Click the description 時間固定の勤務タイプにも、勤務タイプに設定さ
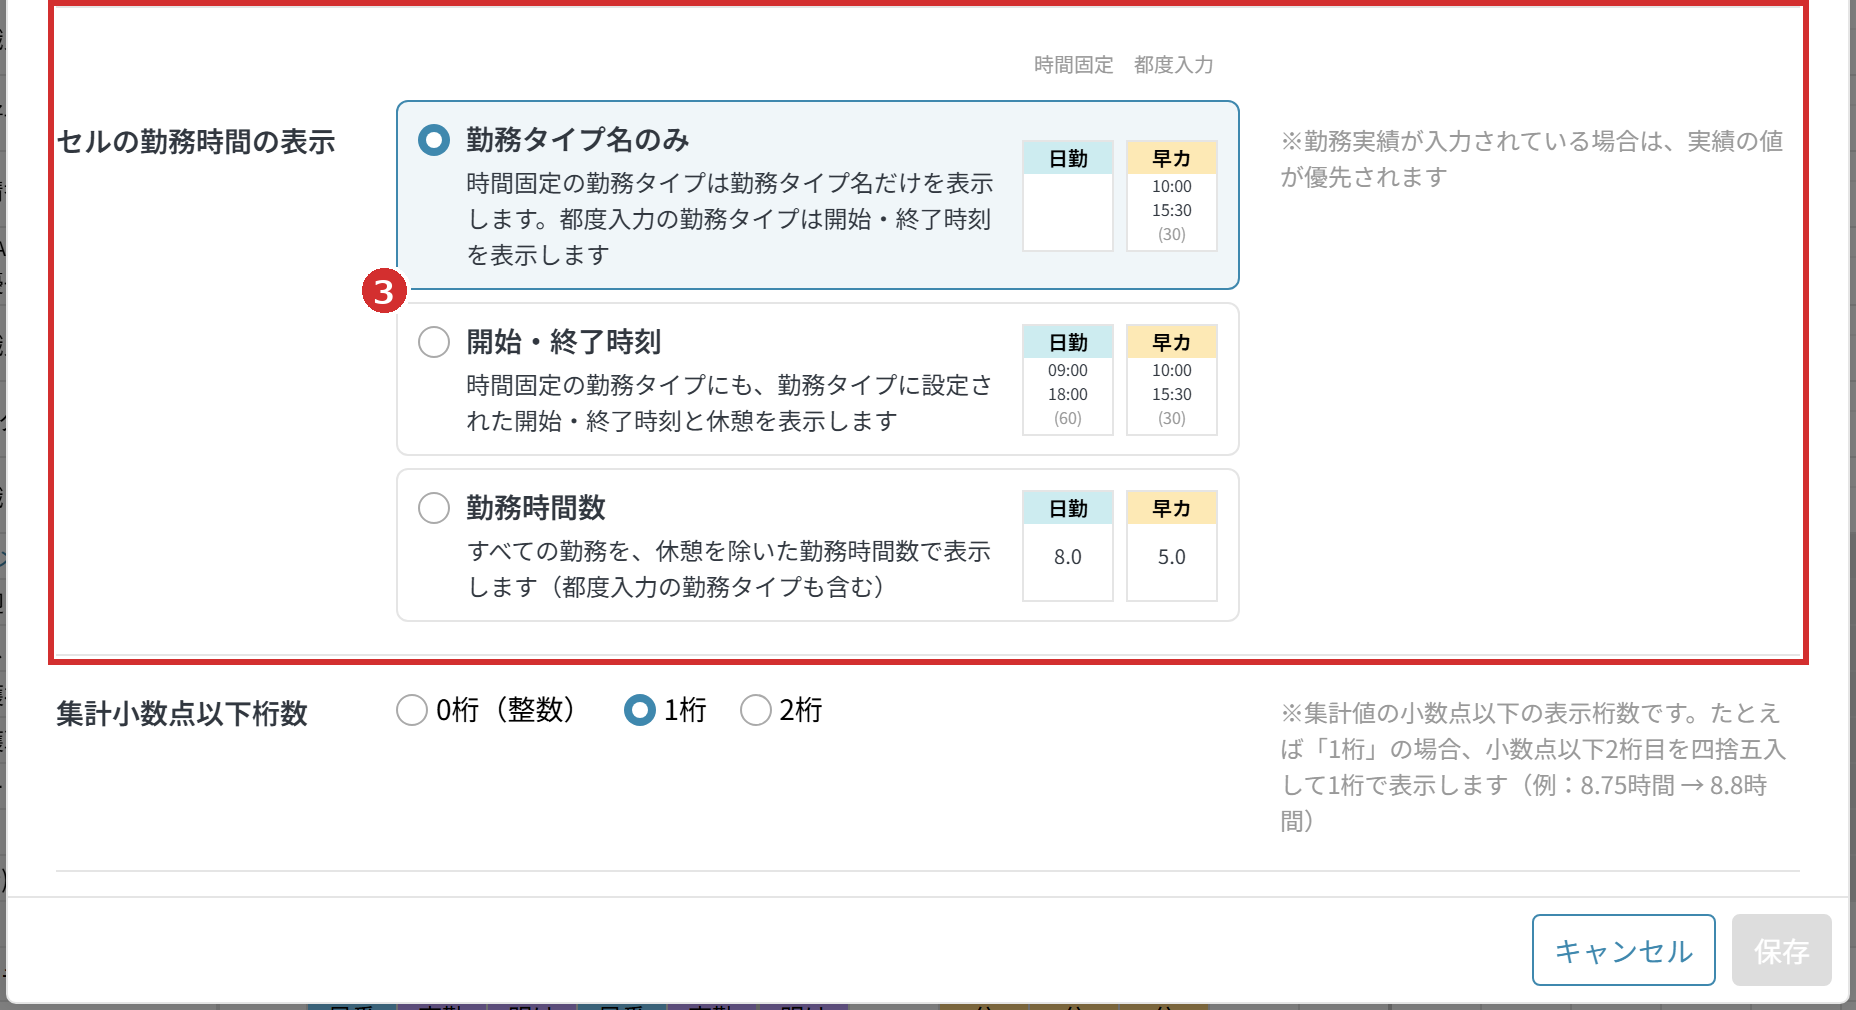 click(x=729, y=403)
